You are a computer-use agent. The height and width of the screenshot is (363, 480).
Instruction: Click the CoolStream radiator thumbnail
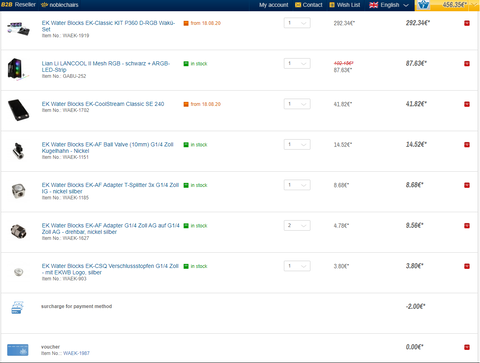click(18, 110)
